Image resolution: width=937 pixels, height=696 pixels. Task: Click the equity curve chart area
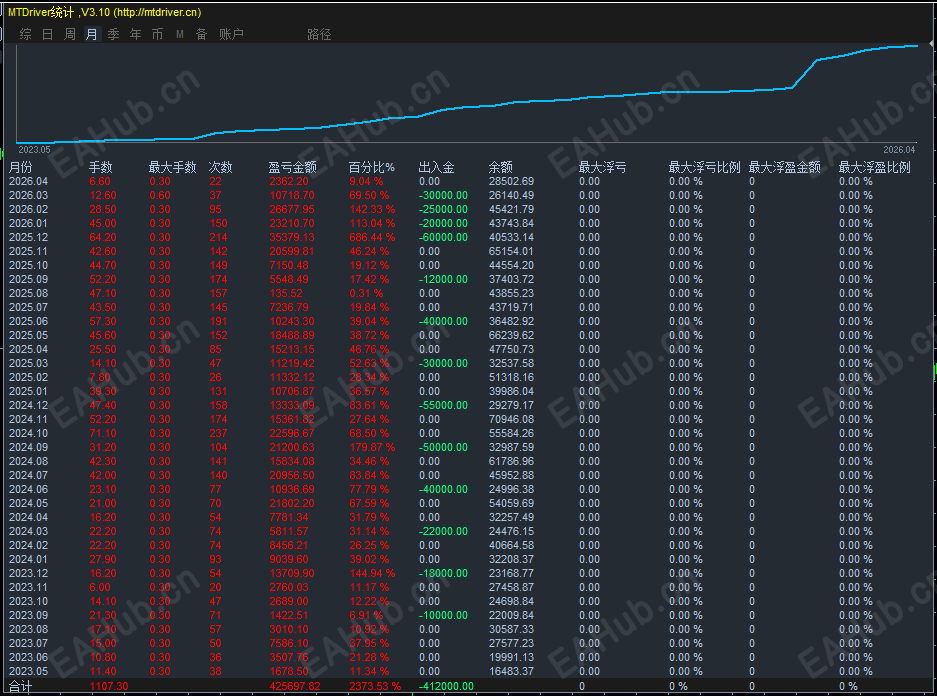coord(460,90)
